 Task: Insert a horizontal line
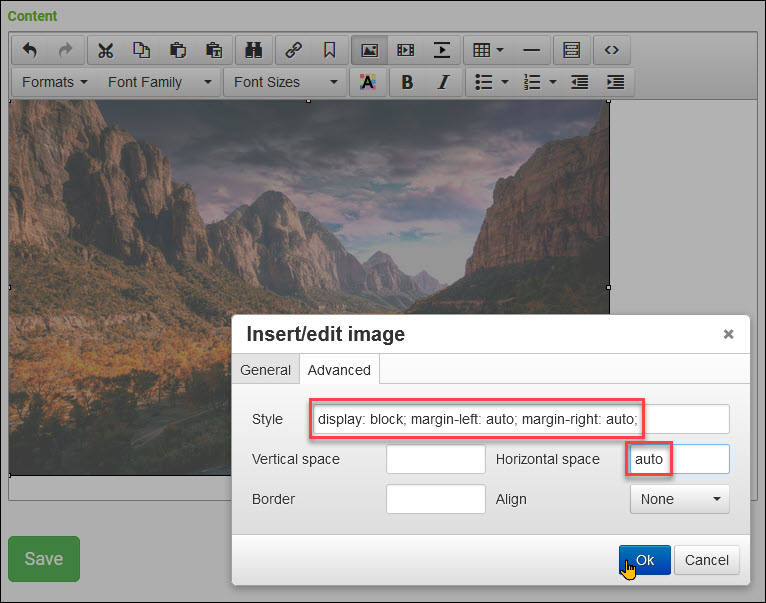(531, 50)
